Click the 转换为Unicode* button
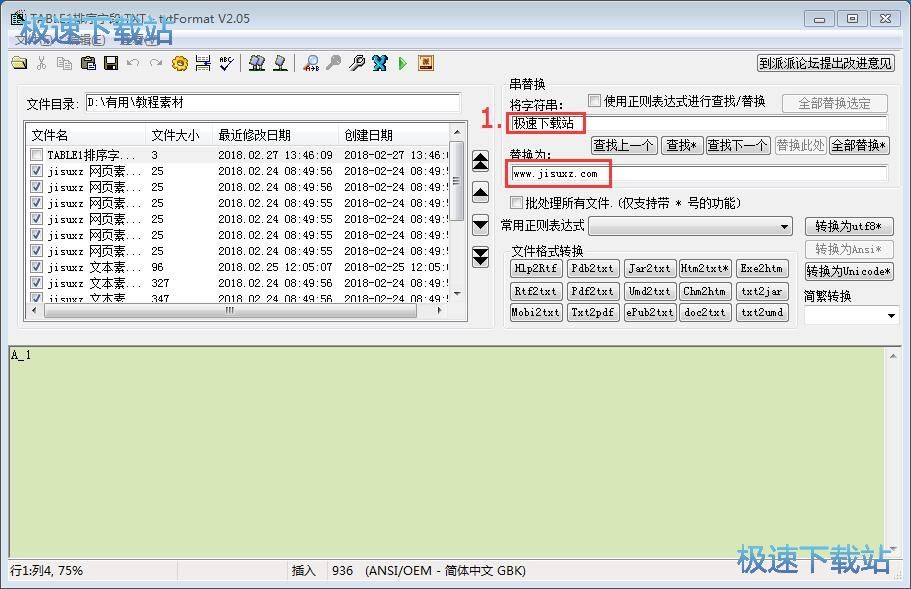This screenshot has height=589, width=911. pyautogui.click(x=849, y=271)
